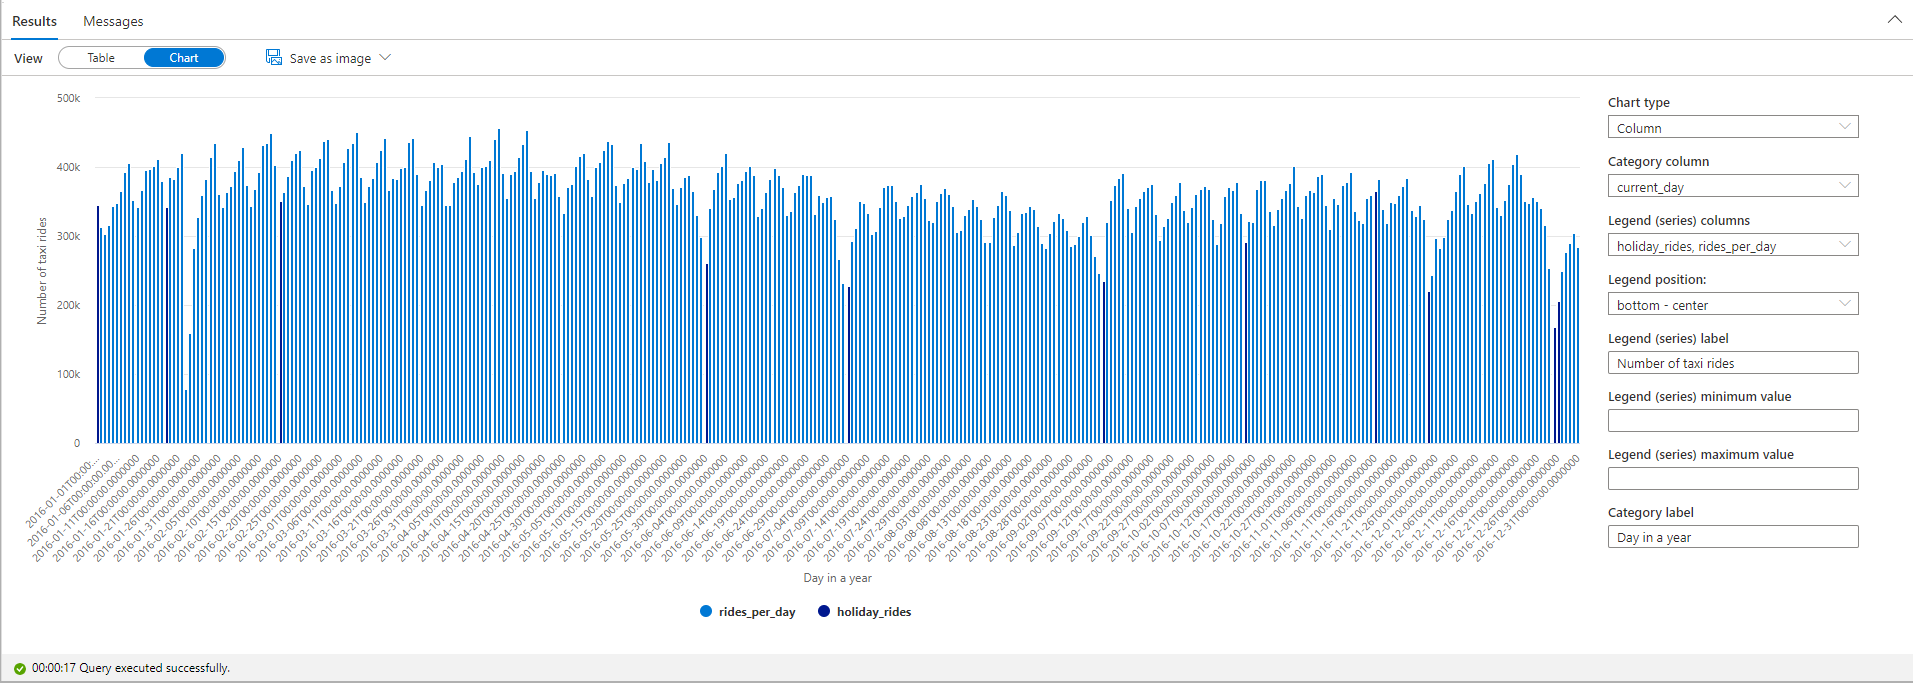Viewport: 1913px width, 683px height.
Task: Open the Chart type dropdown
Action: 1732,128
